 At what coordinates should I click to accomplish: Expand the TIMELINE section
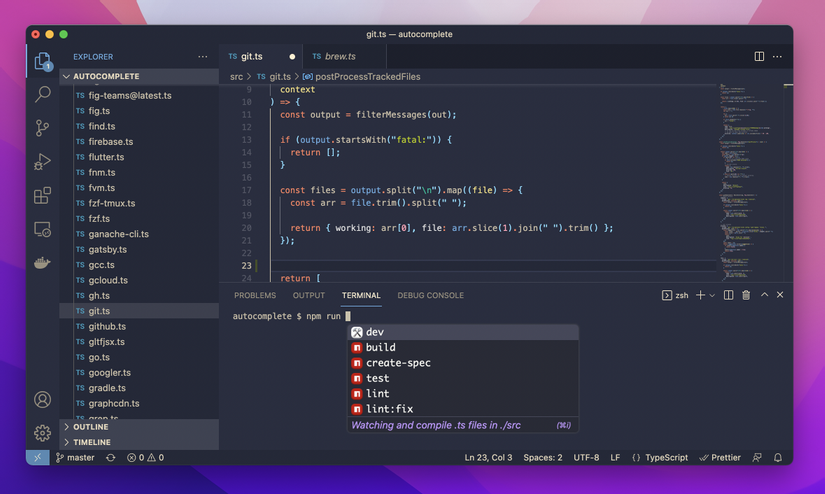pos(139,442)
